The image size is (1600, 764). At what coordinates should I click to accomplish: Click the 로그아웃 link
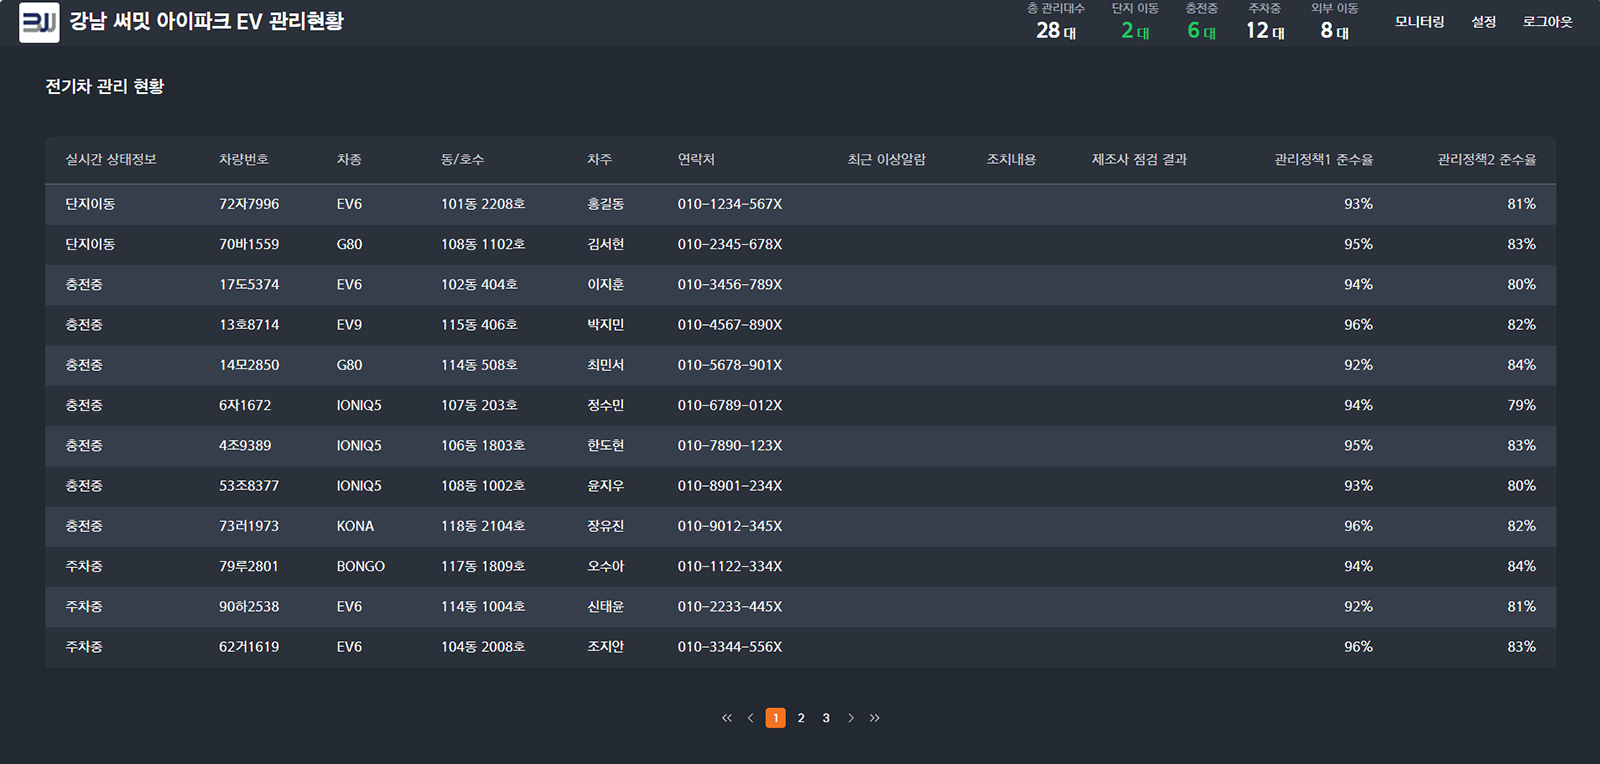tap(1547, 22)
